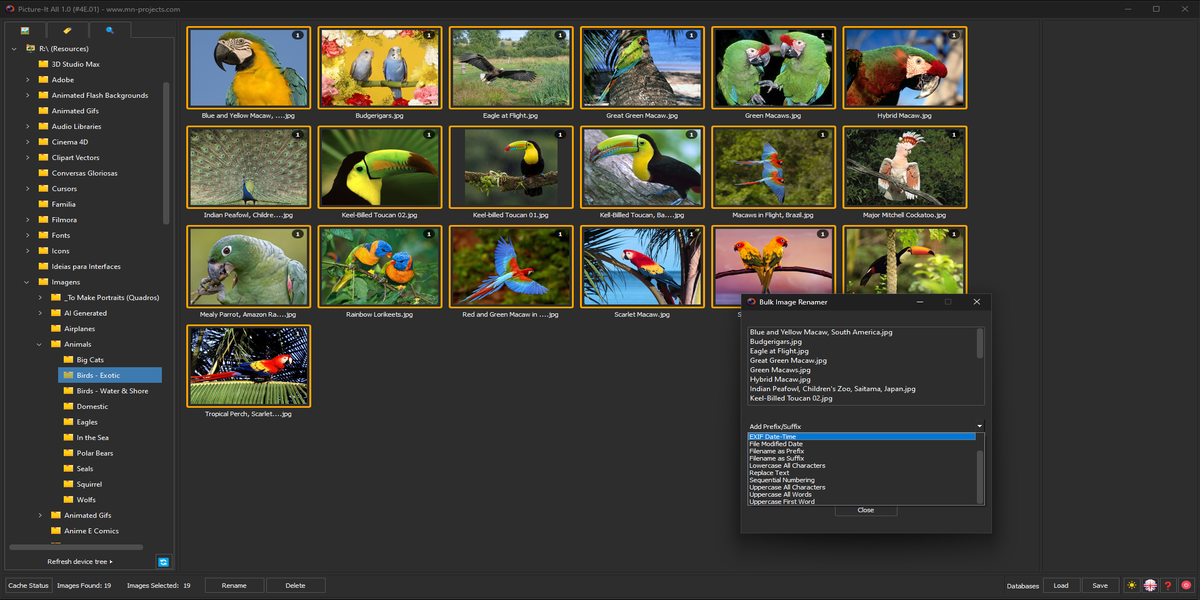
Task: Select the Indian Peafowl thumbnail image
Action: (x=248, y=166)
